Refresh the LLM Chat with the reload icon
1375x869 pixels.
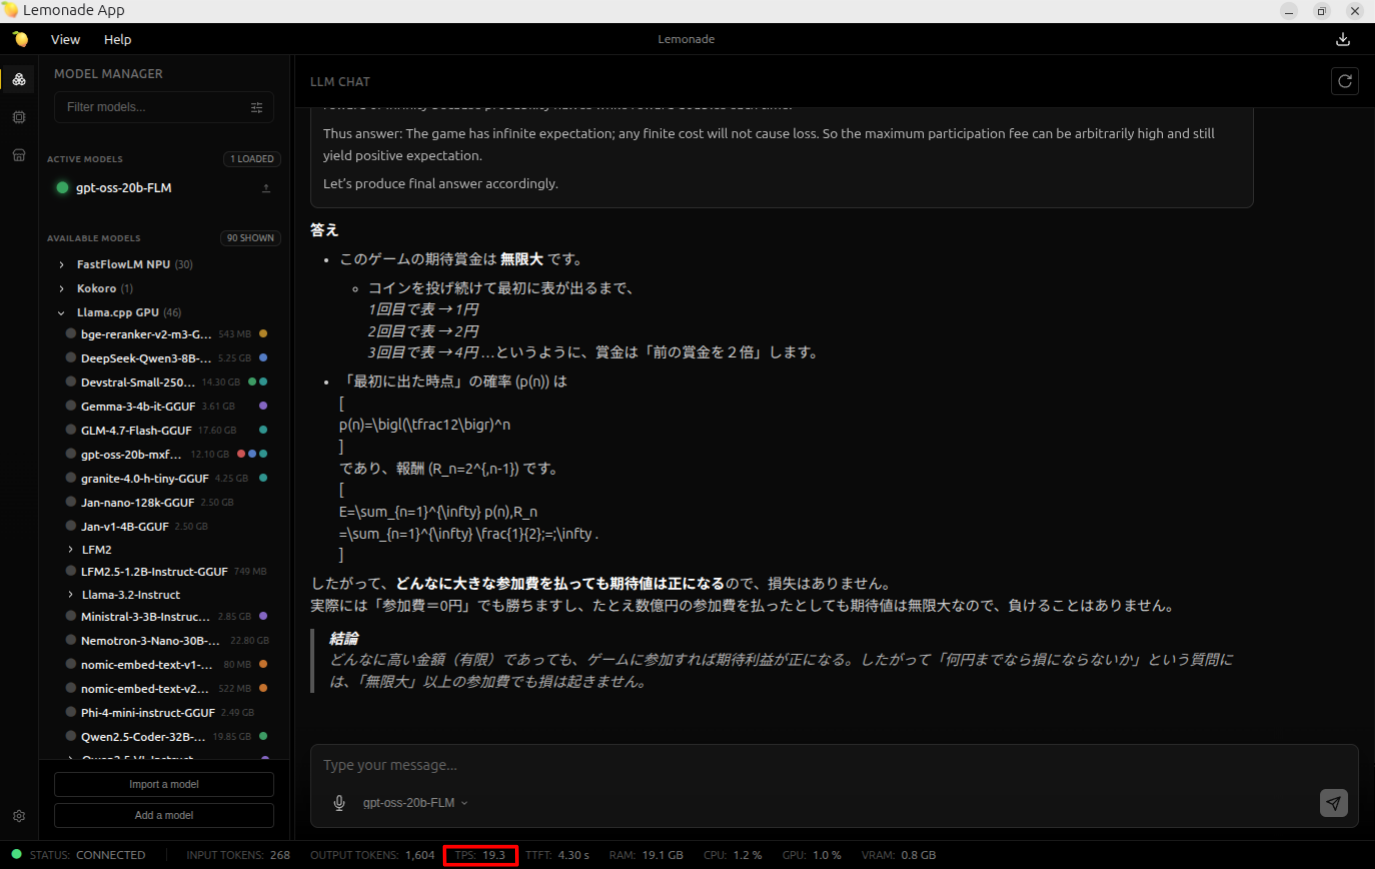click(1344, 81)
